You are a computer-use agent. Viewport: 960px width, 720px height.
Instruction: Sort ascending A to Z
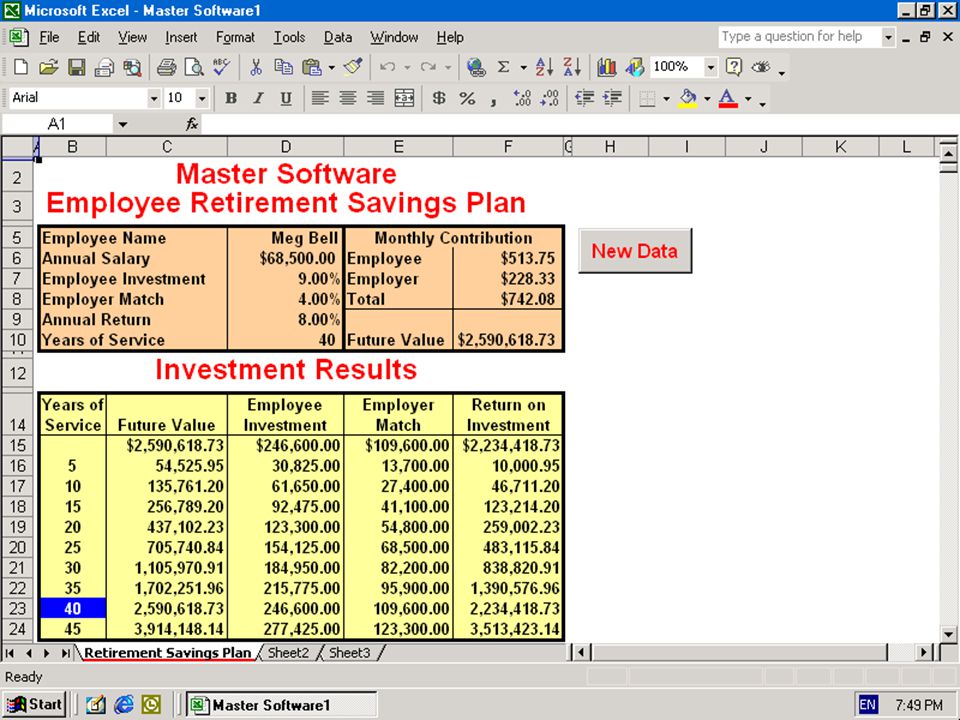point(544,67)
